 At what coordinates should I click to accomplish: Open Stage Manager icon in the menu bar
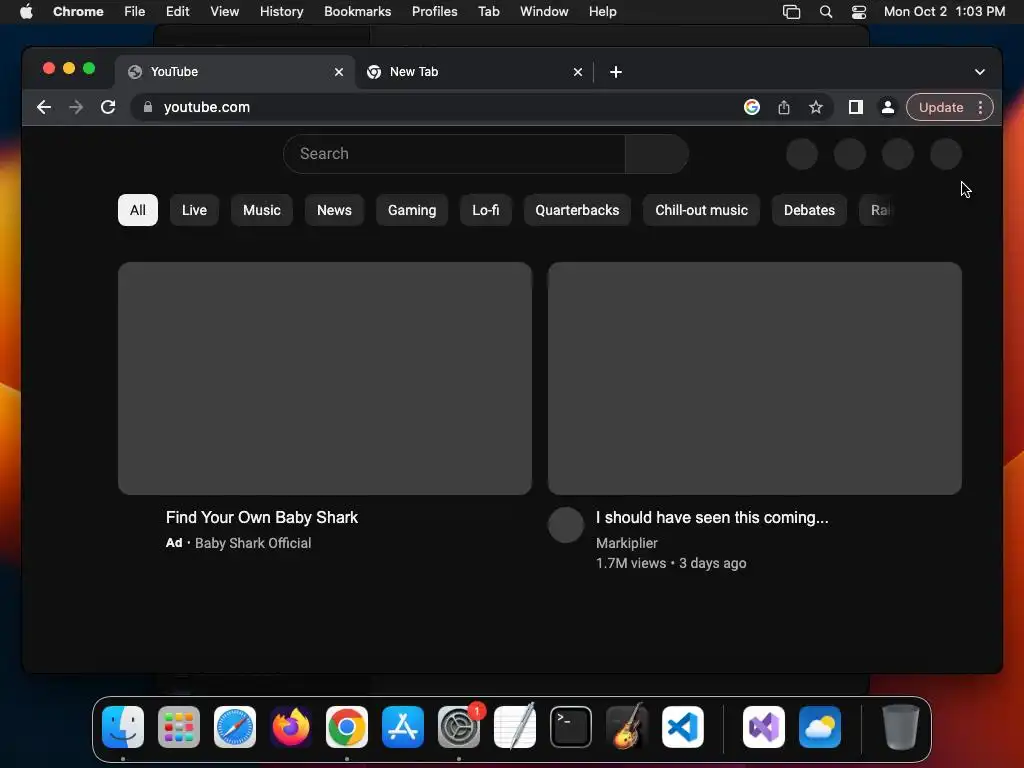click(792, 12)
